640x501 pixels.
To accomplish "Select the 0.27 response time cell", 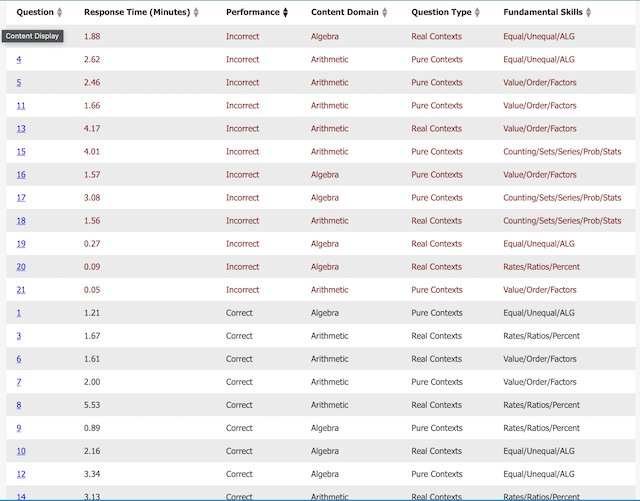I will 92,244.
